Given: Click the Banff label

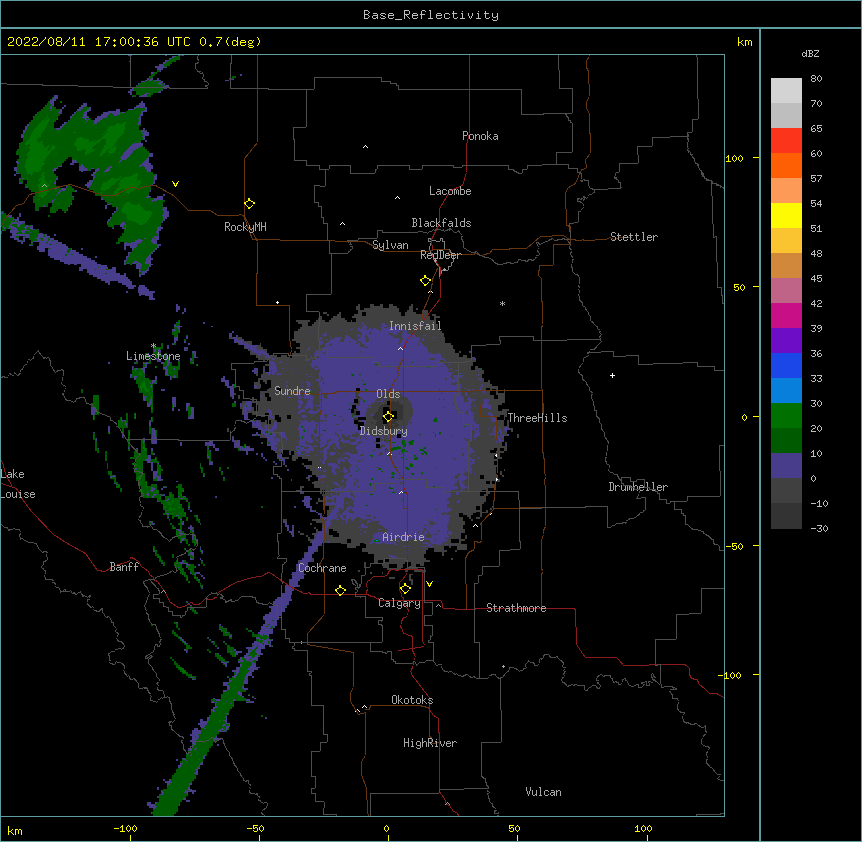Looking at the screenshot, I should pos(124,567).
